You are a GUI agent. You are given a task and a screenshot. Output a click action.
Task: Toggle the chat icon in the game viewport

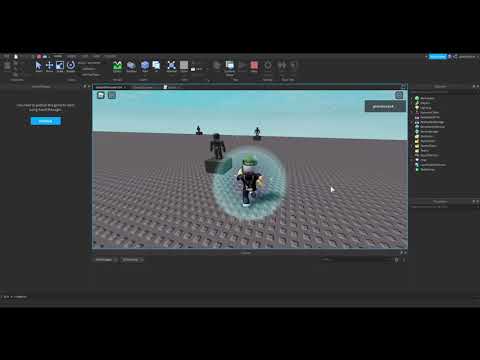pyautogui.click(x=112, y=95)
